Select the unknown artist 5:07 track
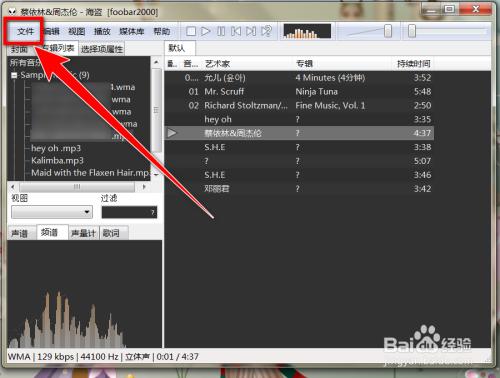This screenshot has width=500, height=378. point(299,161)
